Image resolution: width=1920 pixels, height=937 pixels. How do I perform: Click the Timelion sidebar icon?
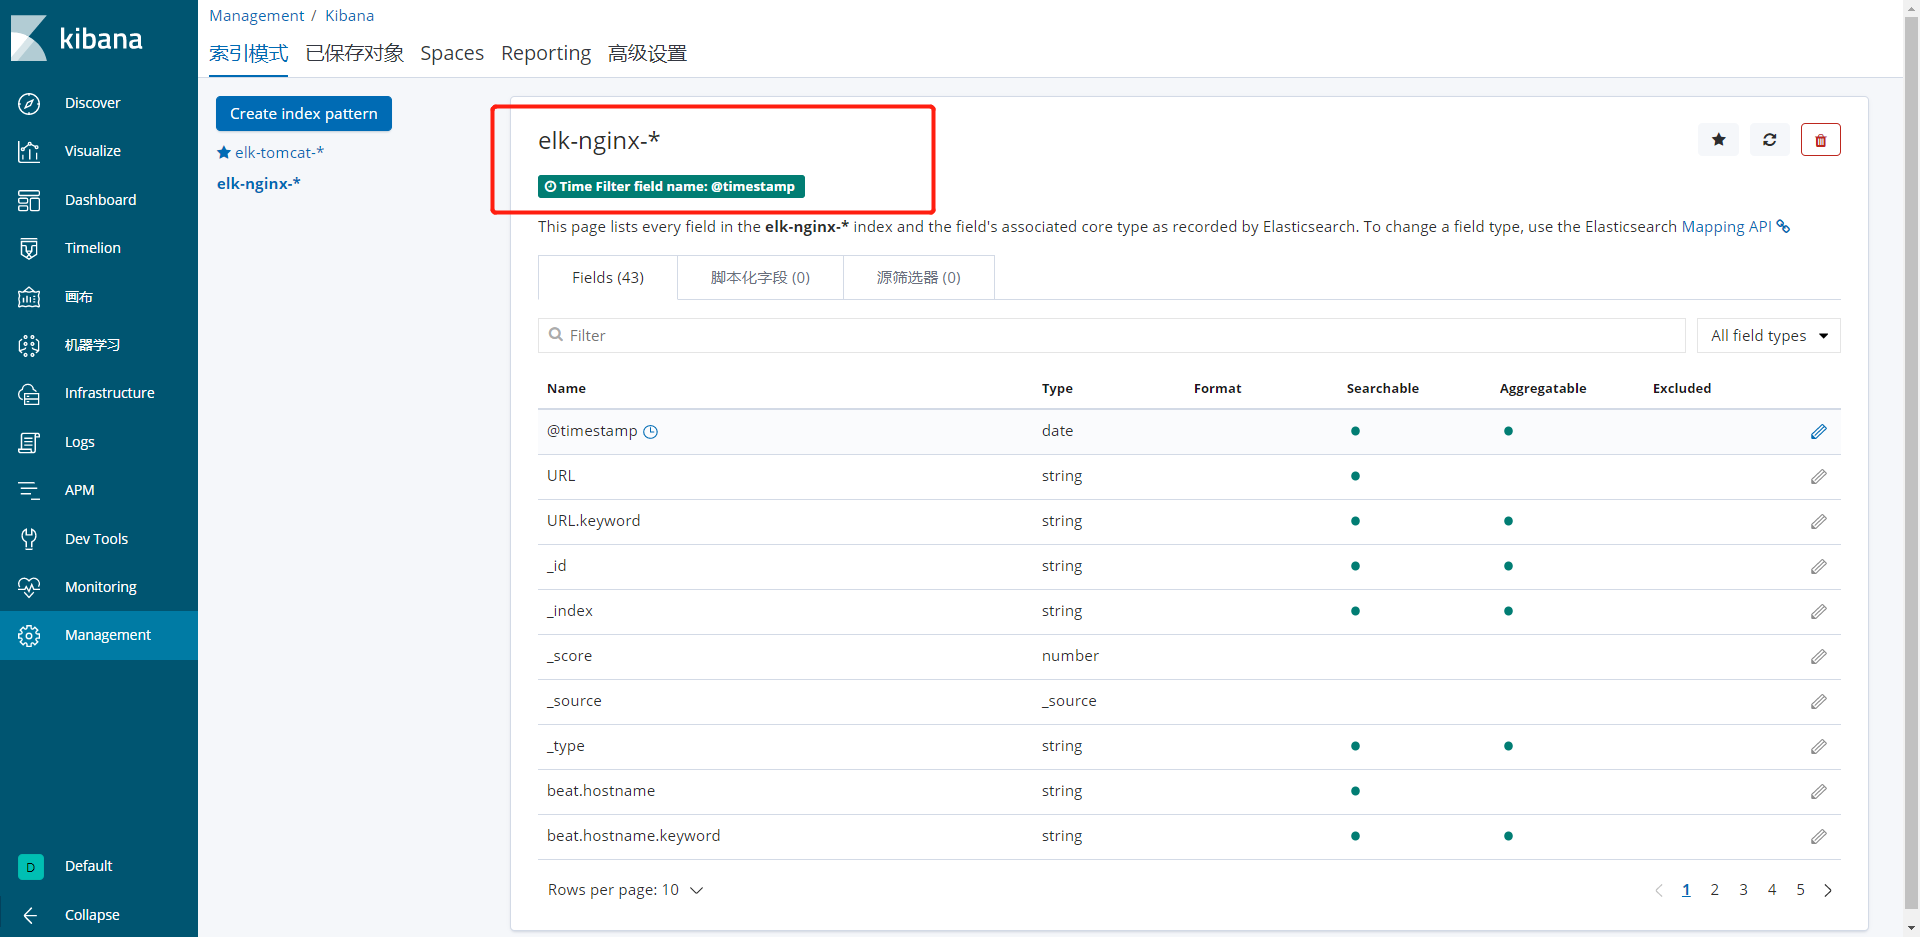[x=29, y=248]
